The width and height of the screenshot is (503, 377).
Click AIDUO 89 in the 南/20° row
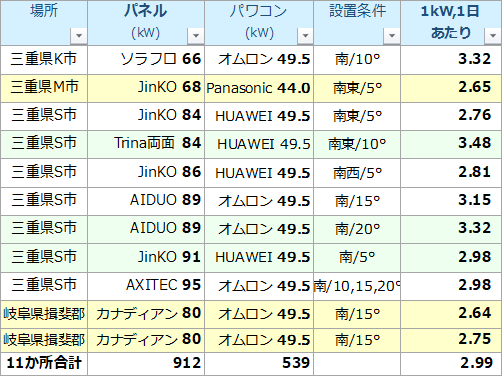point(146,229)
